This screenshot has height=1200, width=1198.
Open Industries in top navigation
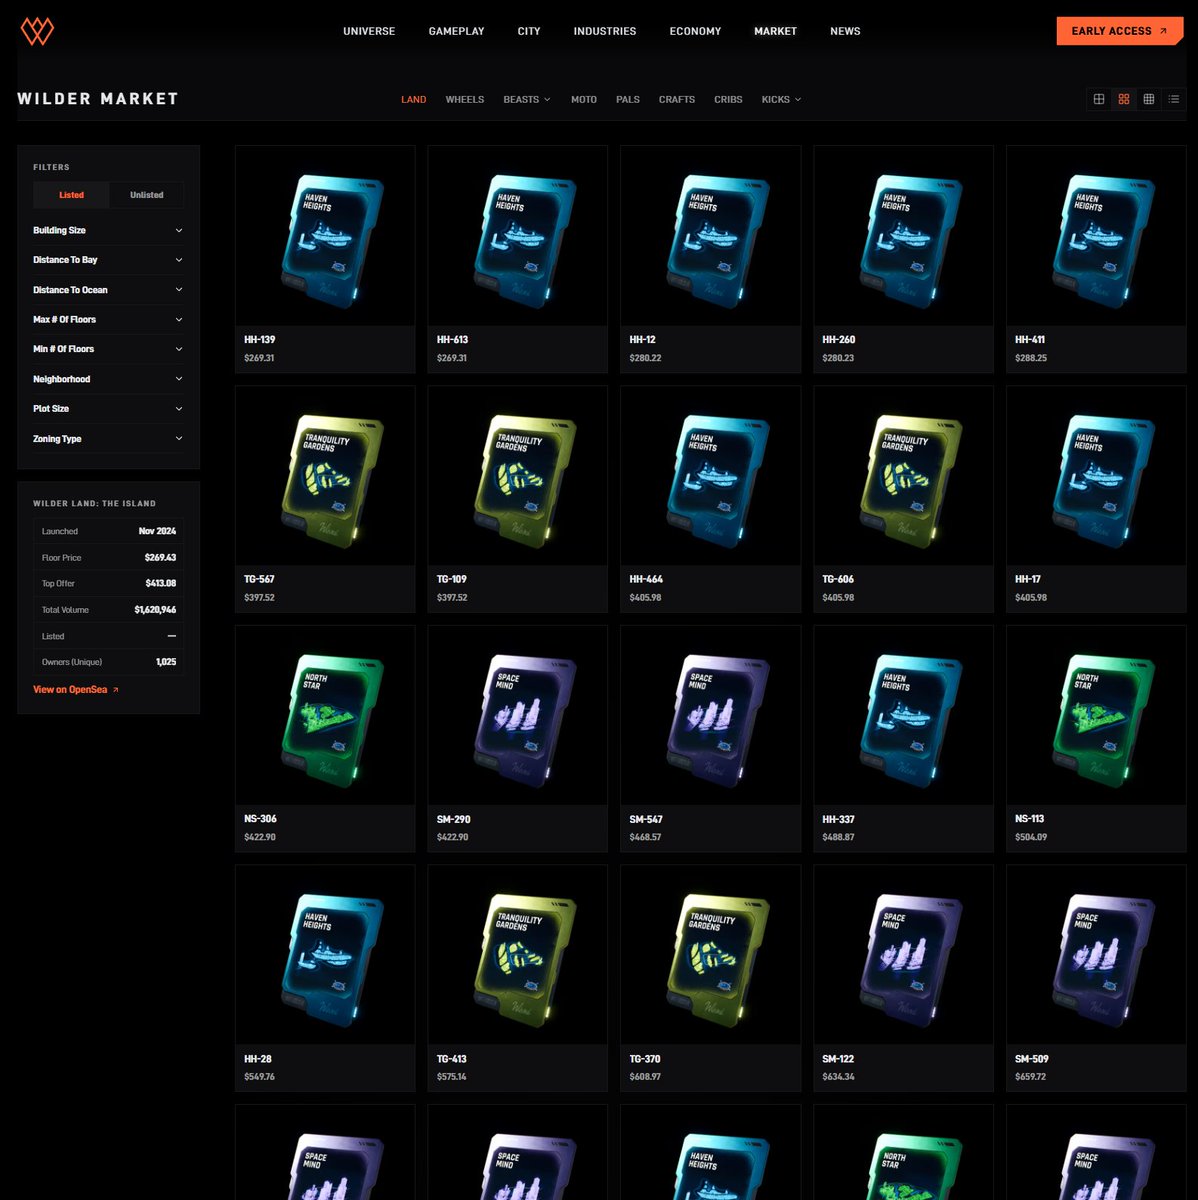pos(605,31)
